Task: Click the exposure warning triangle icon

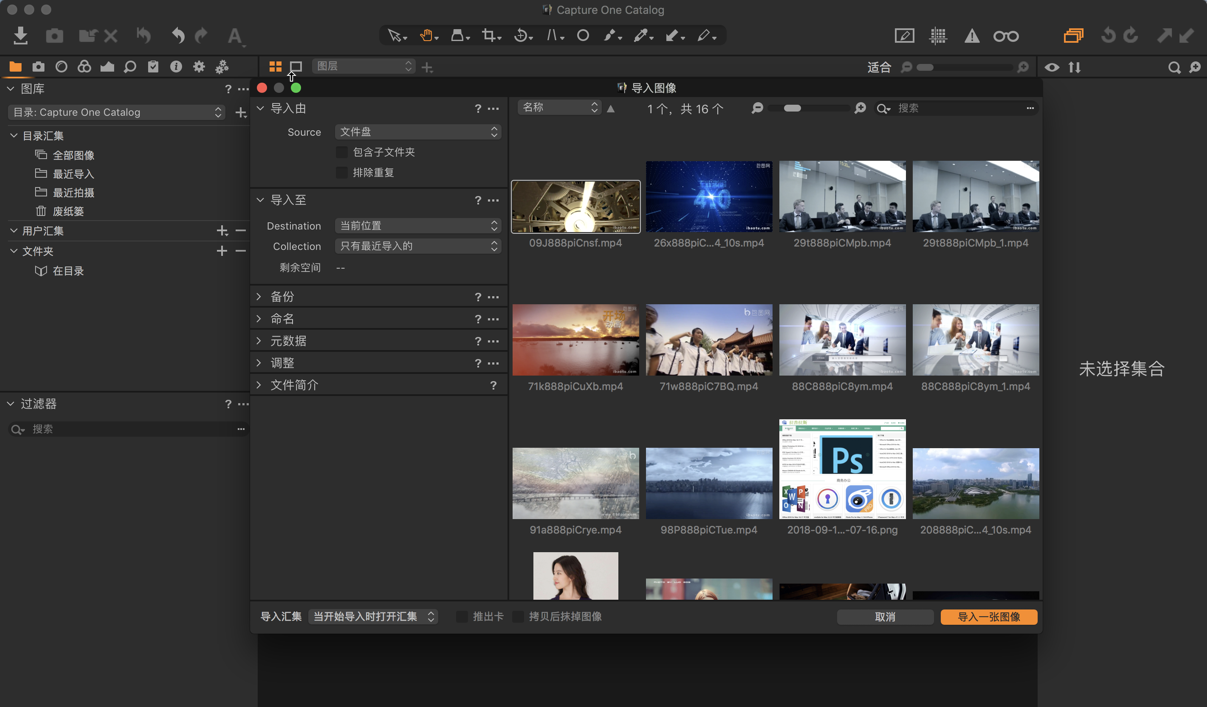Action: (x=971, y=35)
